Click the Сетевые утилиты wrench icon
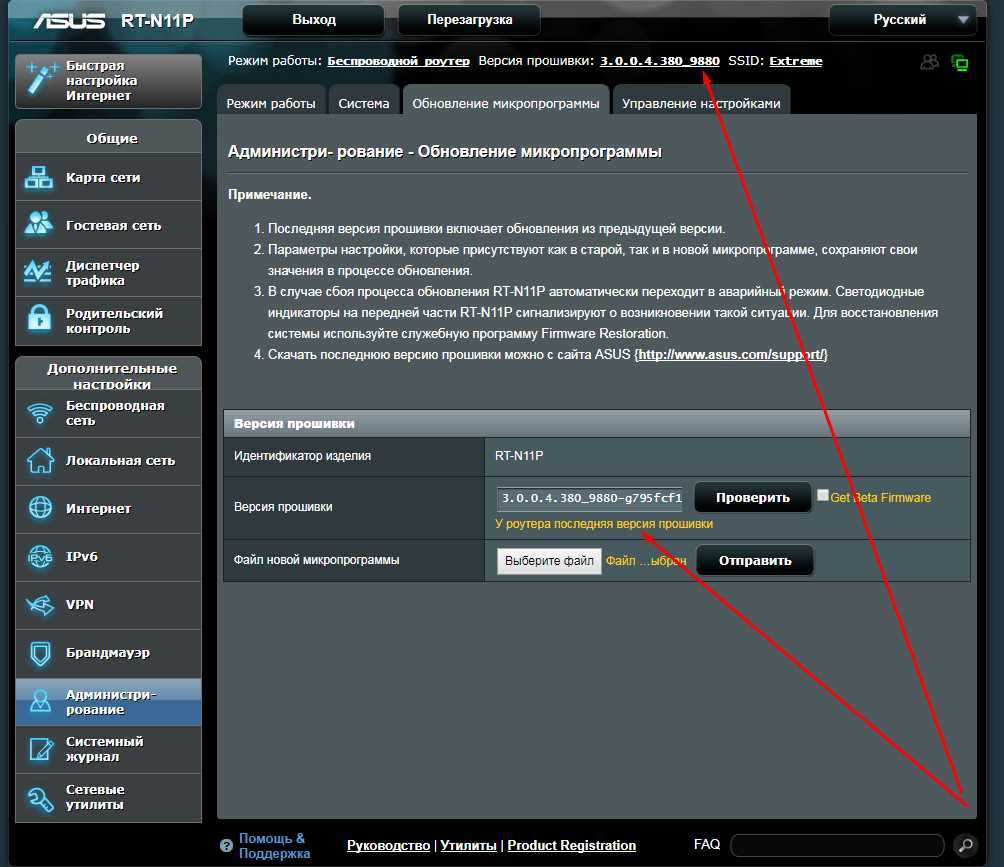Image resolution: width=1004 pixels, height=867 pixels. [x=40, y=798]
